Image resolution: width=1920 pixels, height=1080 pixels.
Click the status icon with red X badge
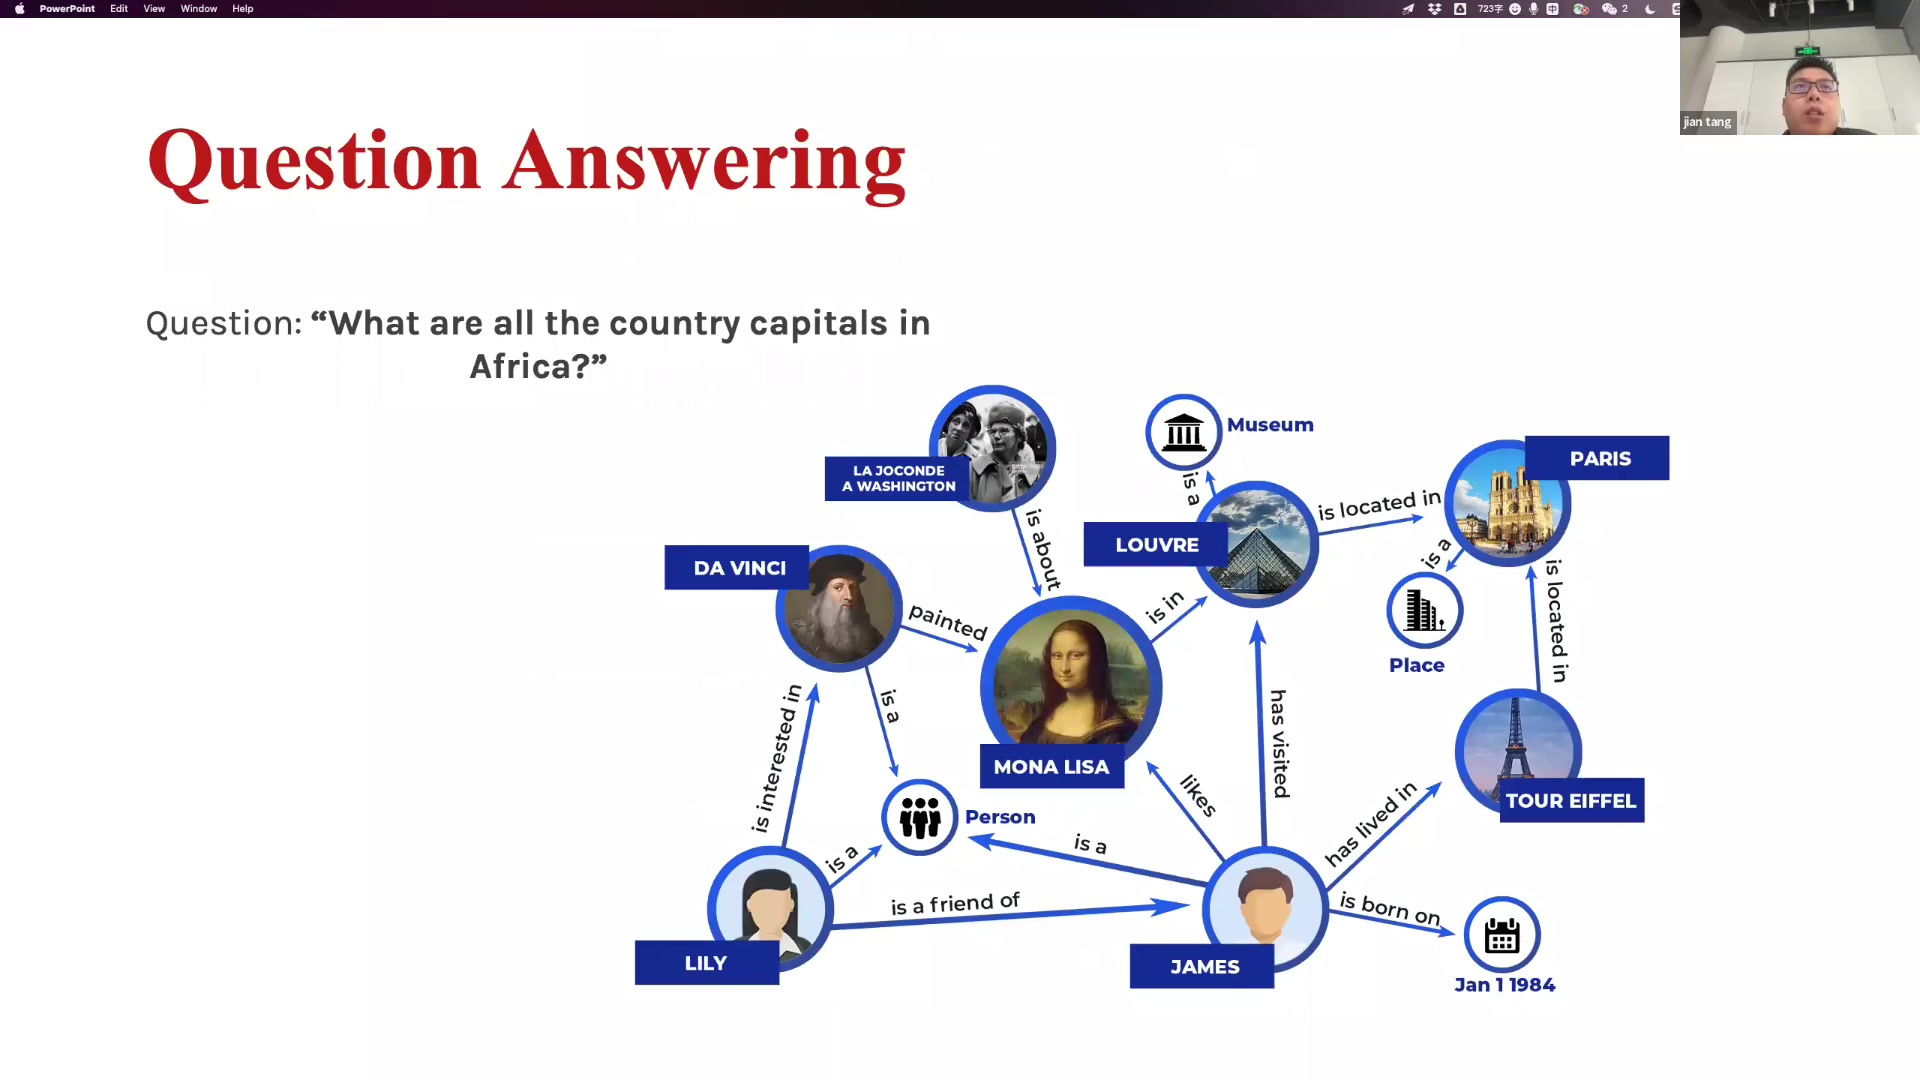pos(1581,9)
